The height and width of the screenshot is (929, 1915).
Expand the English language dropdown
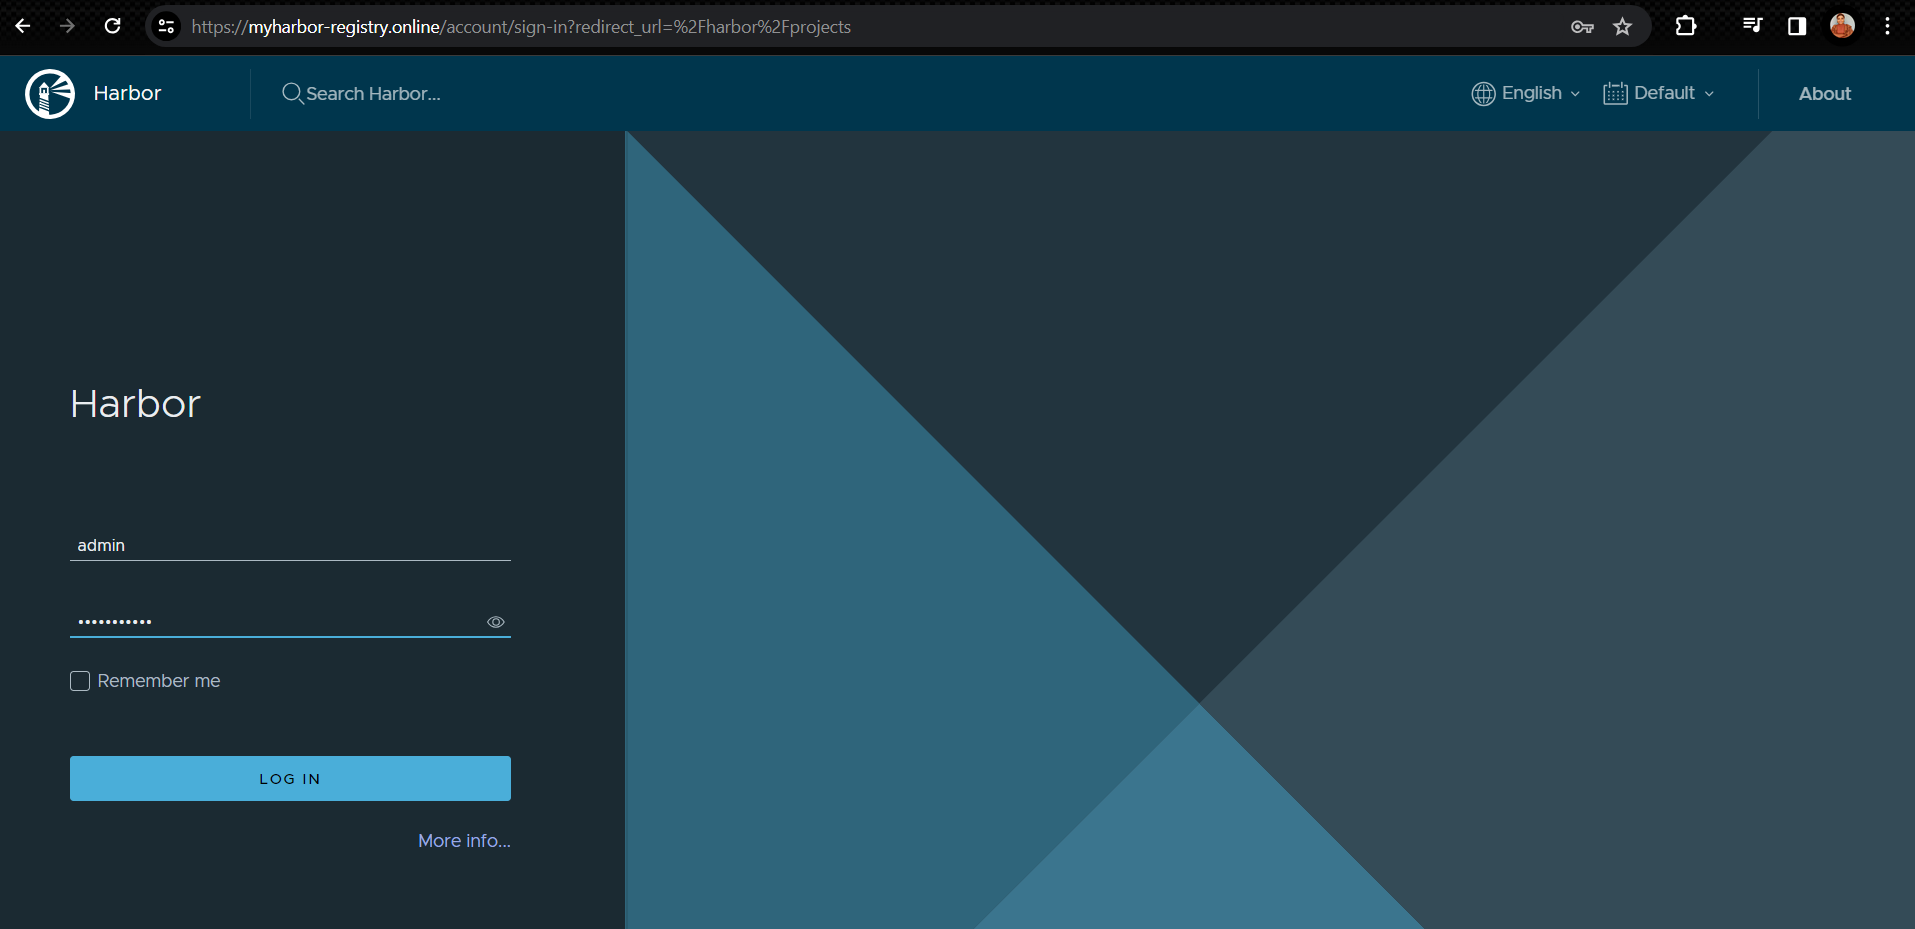(x=1526, y=93)
